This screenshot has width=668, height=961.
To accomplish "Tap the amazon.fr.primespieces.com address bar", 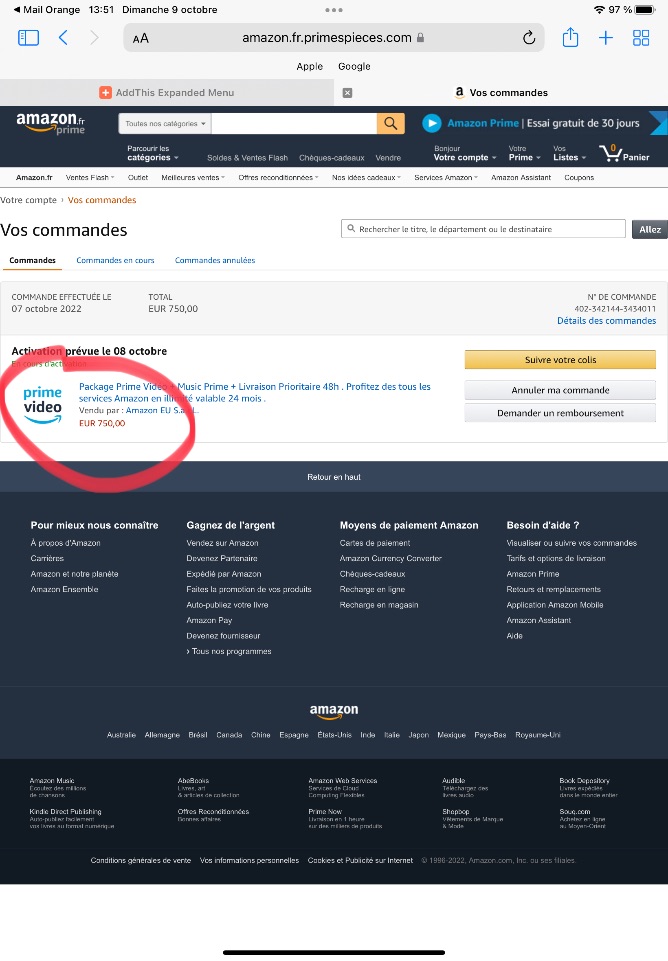I will [x=333, y=38].
